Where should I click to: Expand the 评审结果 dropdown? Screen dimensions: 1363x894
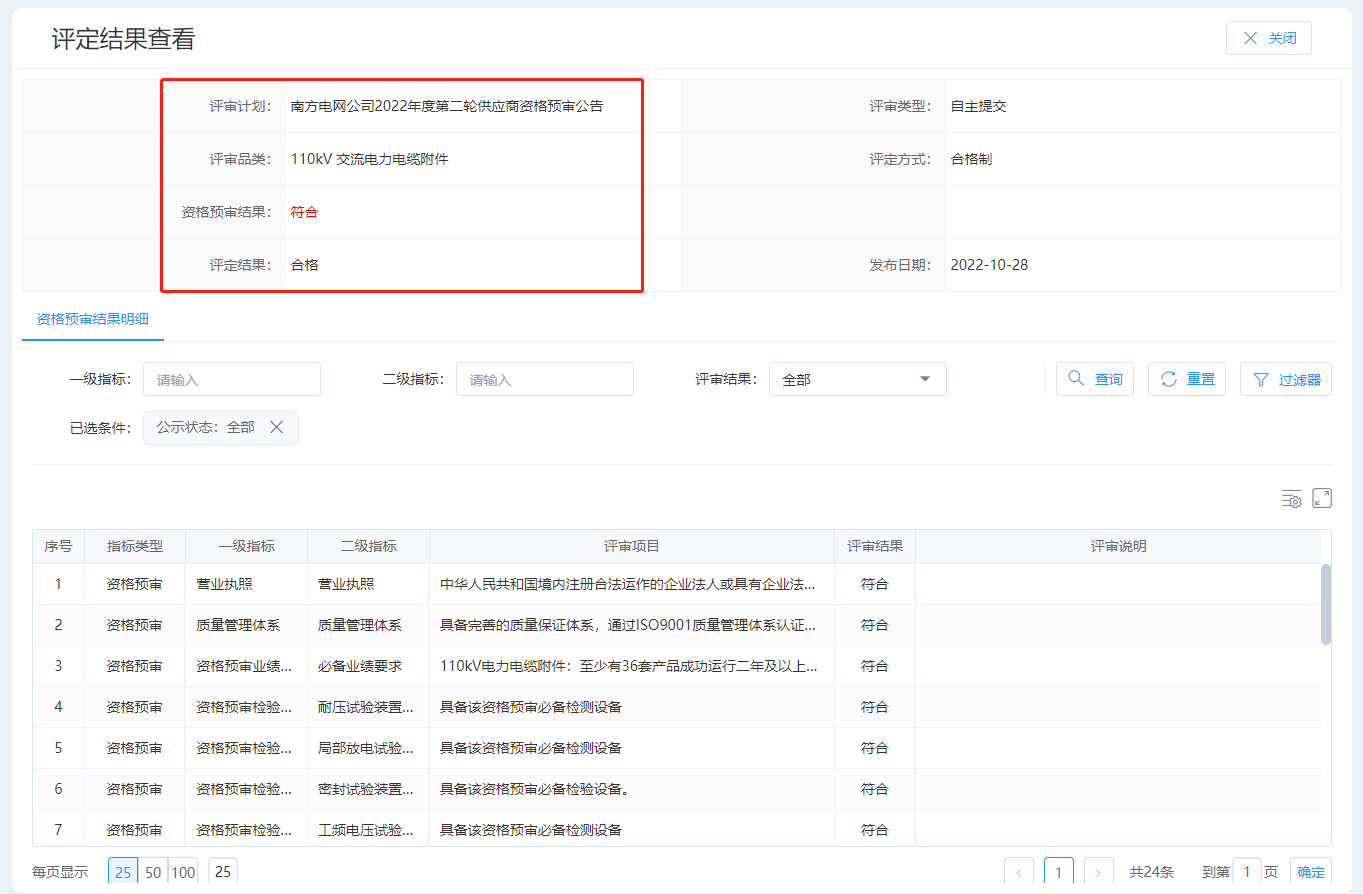tap(857, 379)
